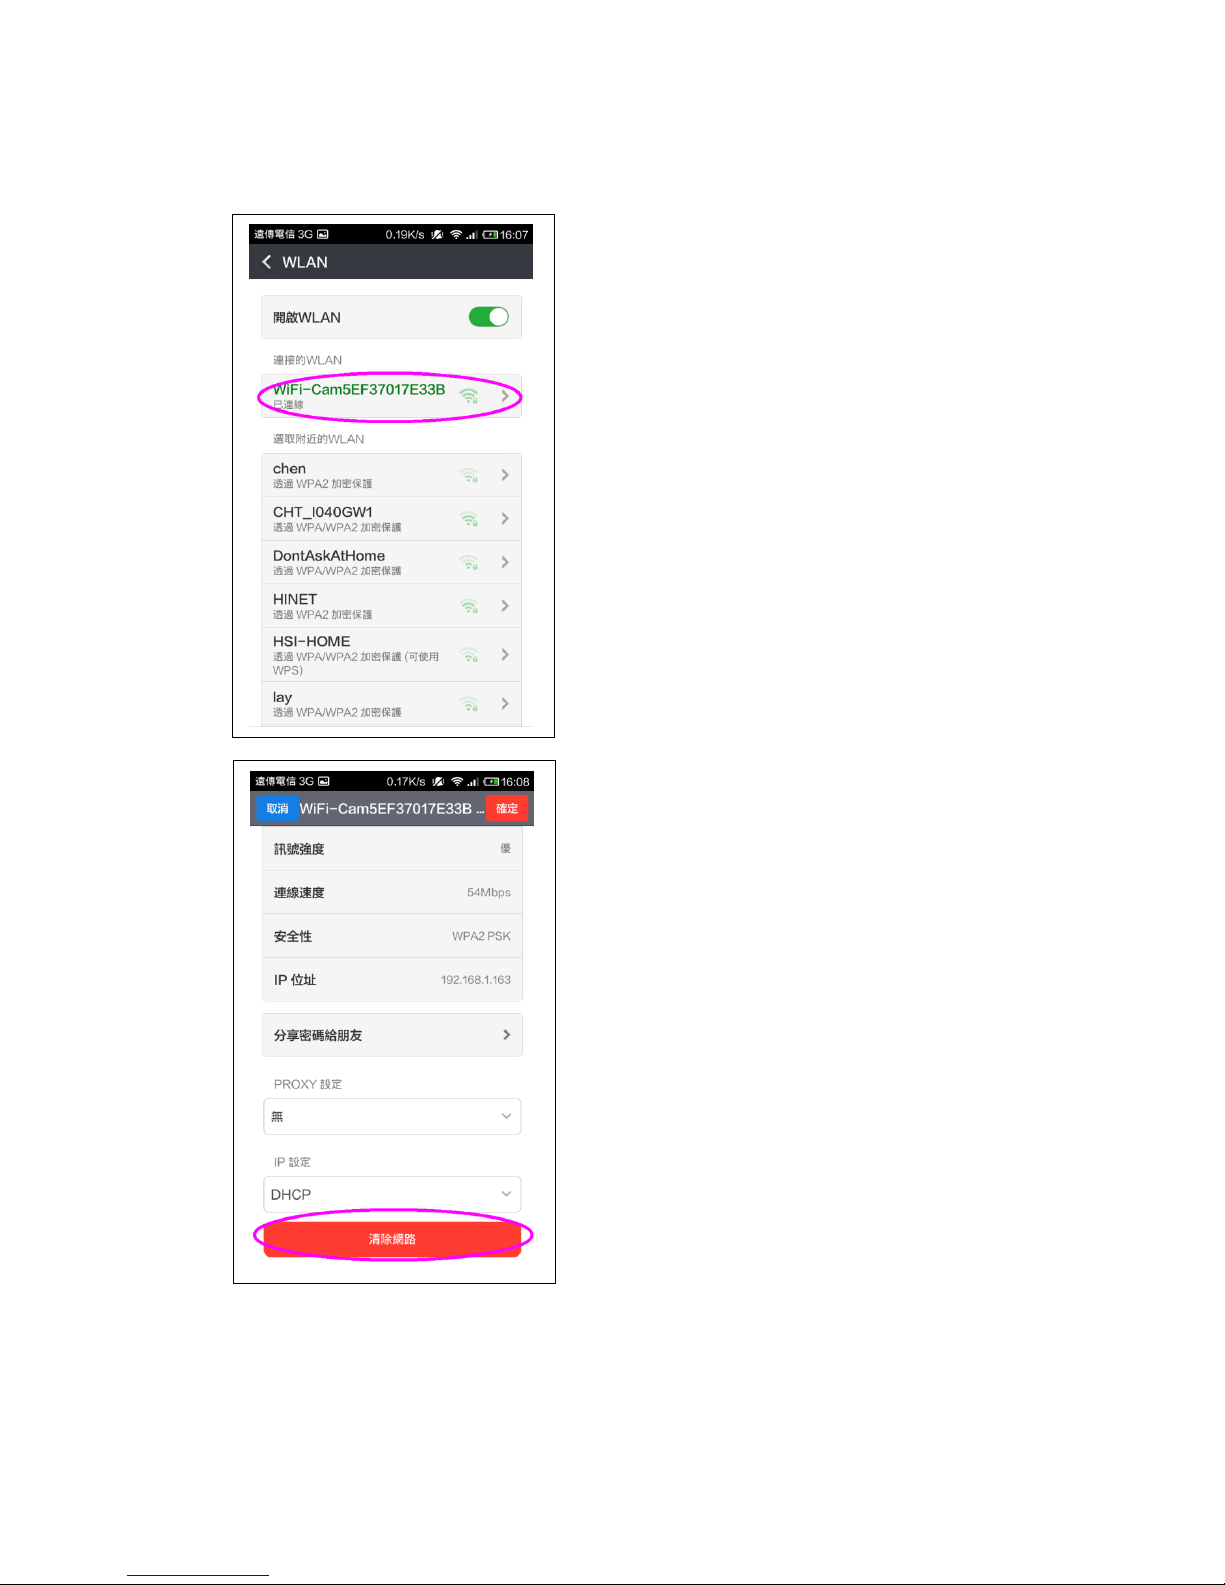
Task: Tap the back arrow beside WLAN title
Action: 267,262
